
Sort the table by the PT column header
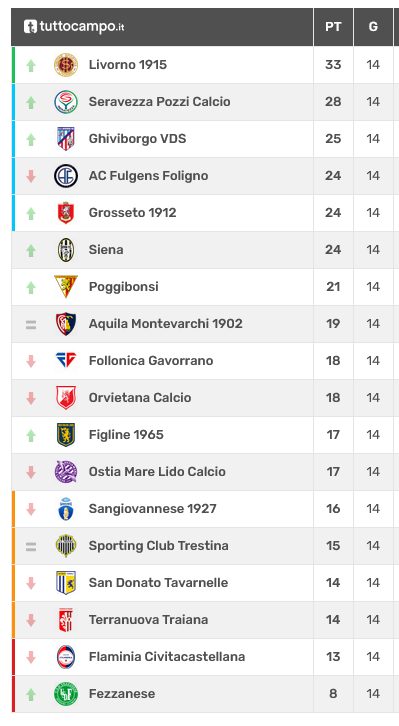pyautogui.click(x=333, y=27)
